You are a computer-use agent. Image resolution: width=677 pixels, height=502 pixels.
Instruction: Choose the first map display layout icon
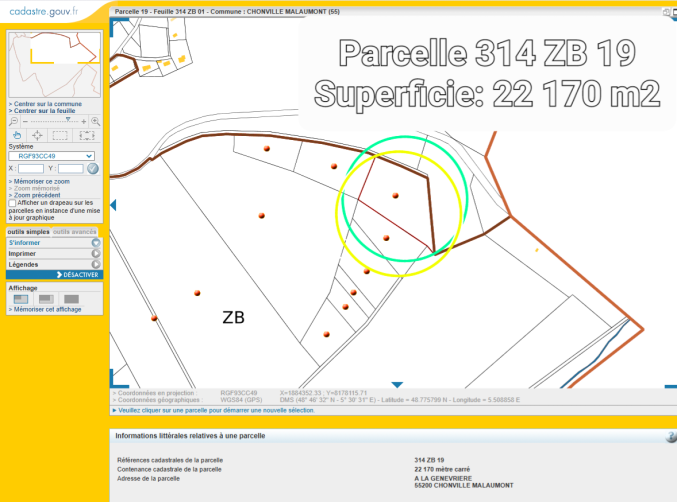(x=22, y=298)
